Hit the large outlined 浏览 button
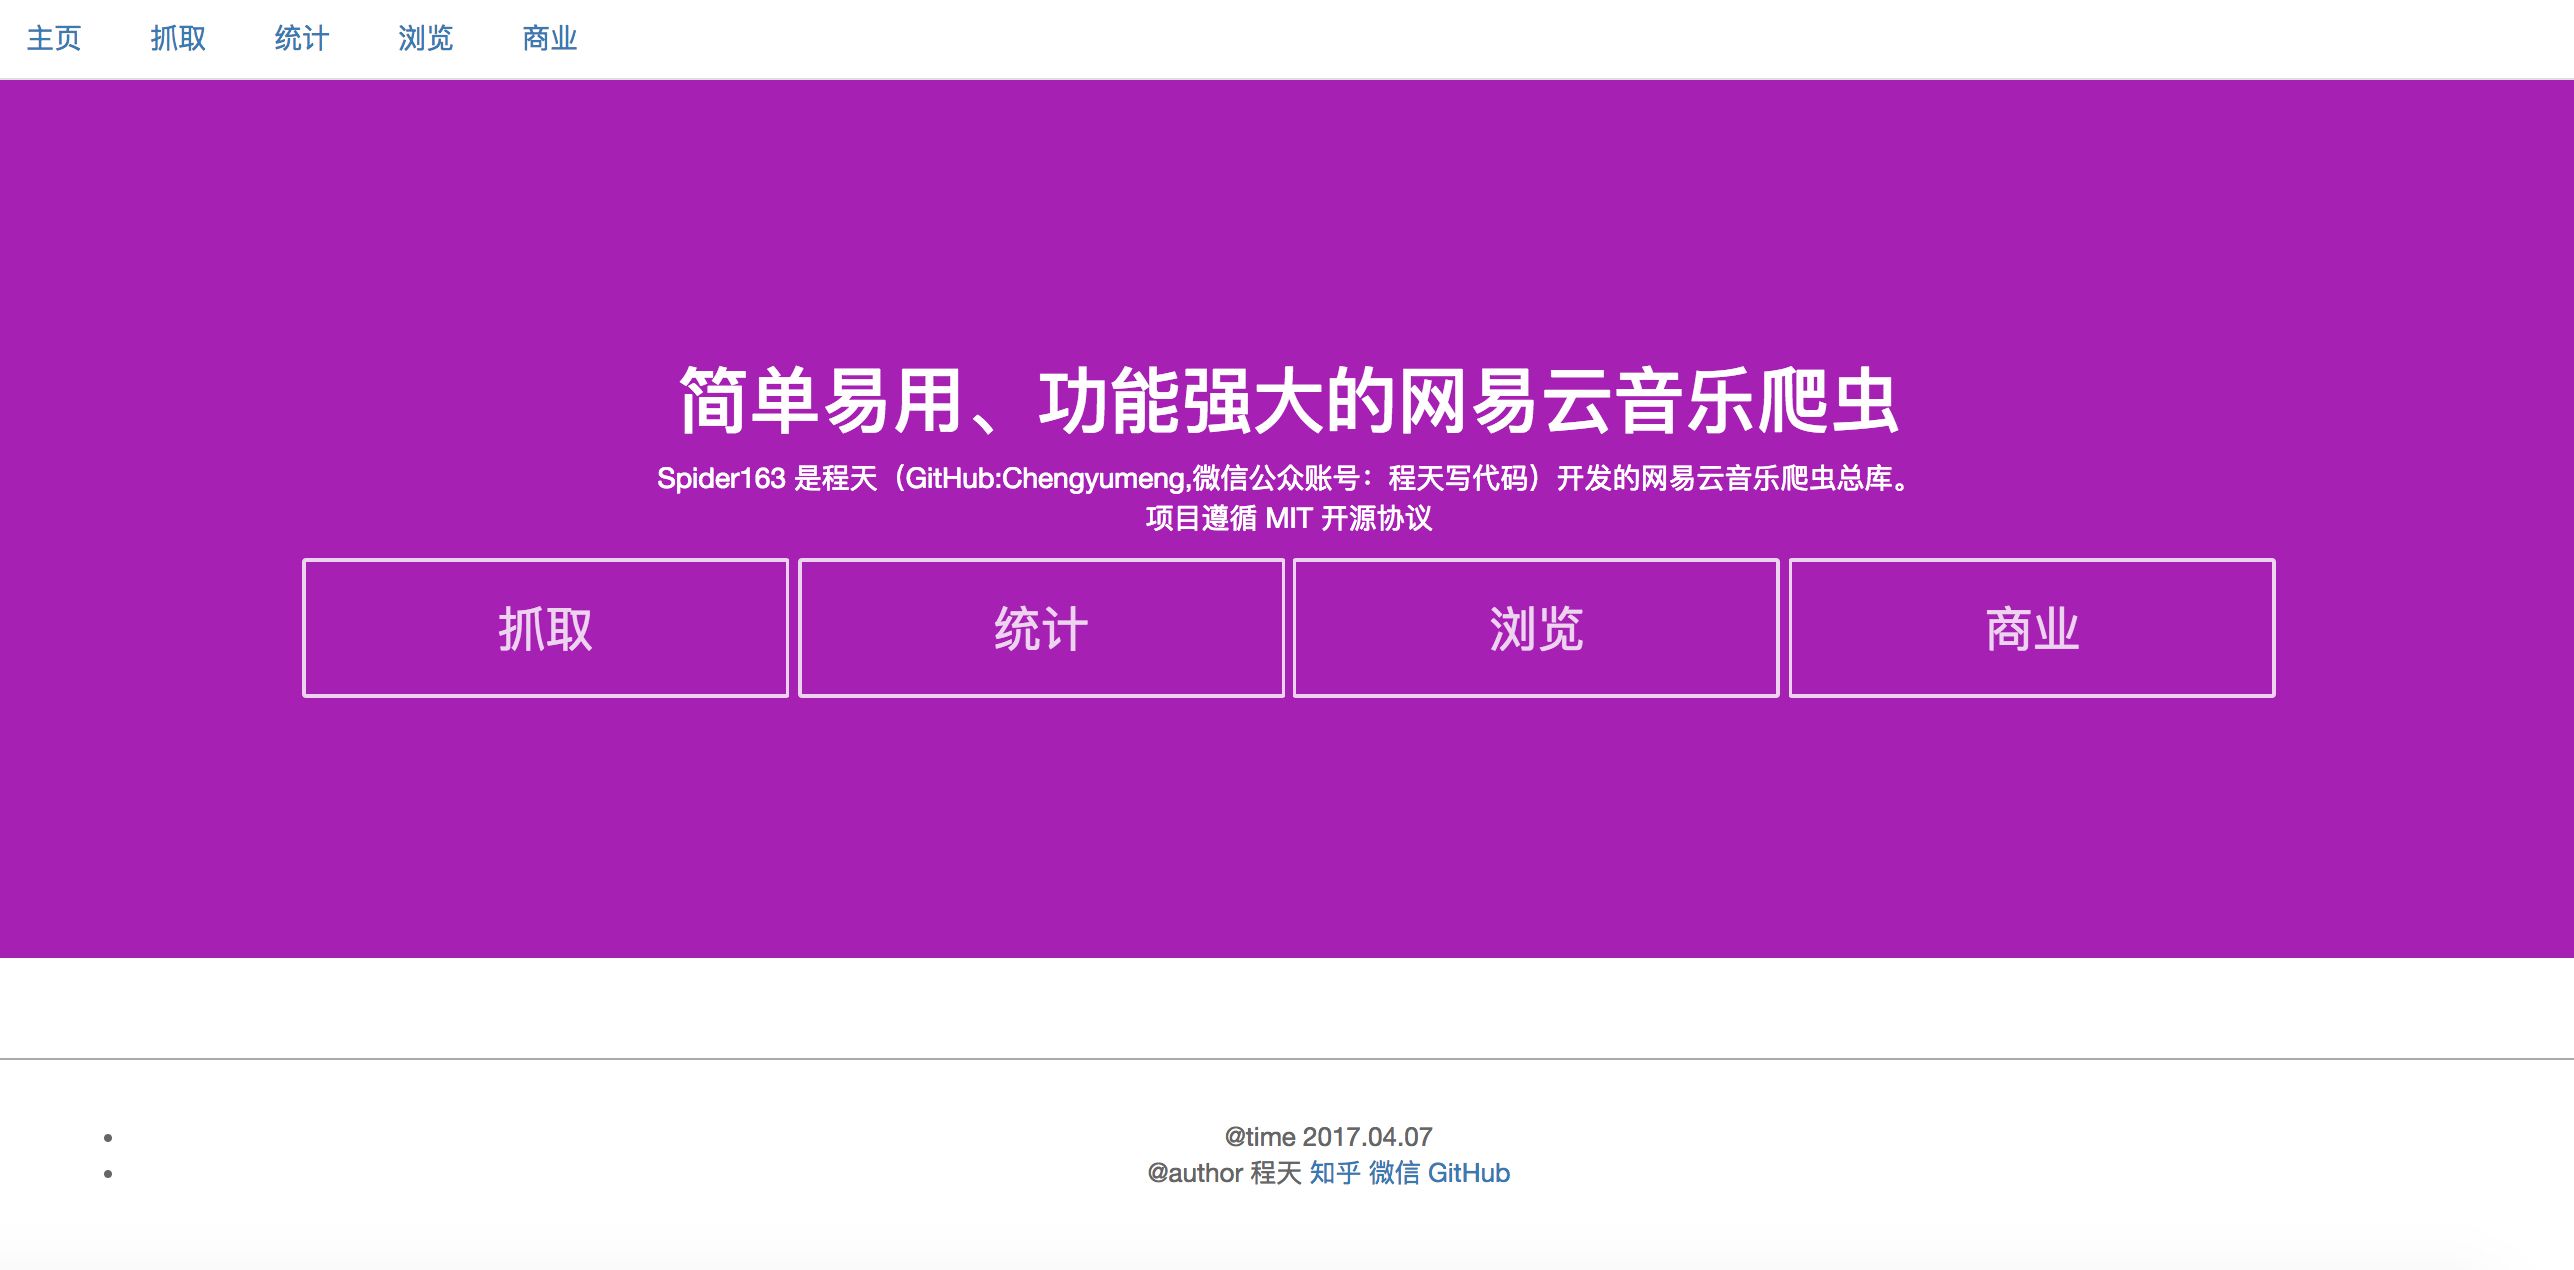Image resolution: width=2574 pixels, height=1270 pixels. (1536, 628)
